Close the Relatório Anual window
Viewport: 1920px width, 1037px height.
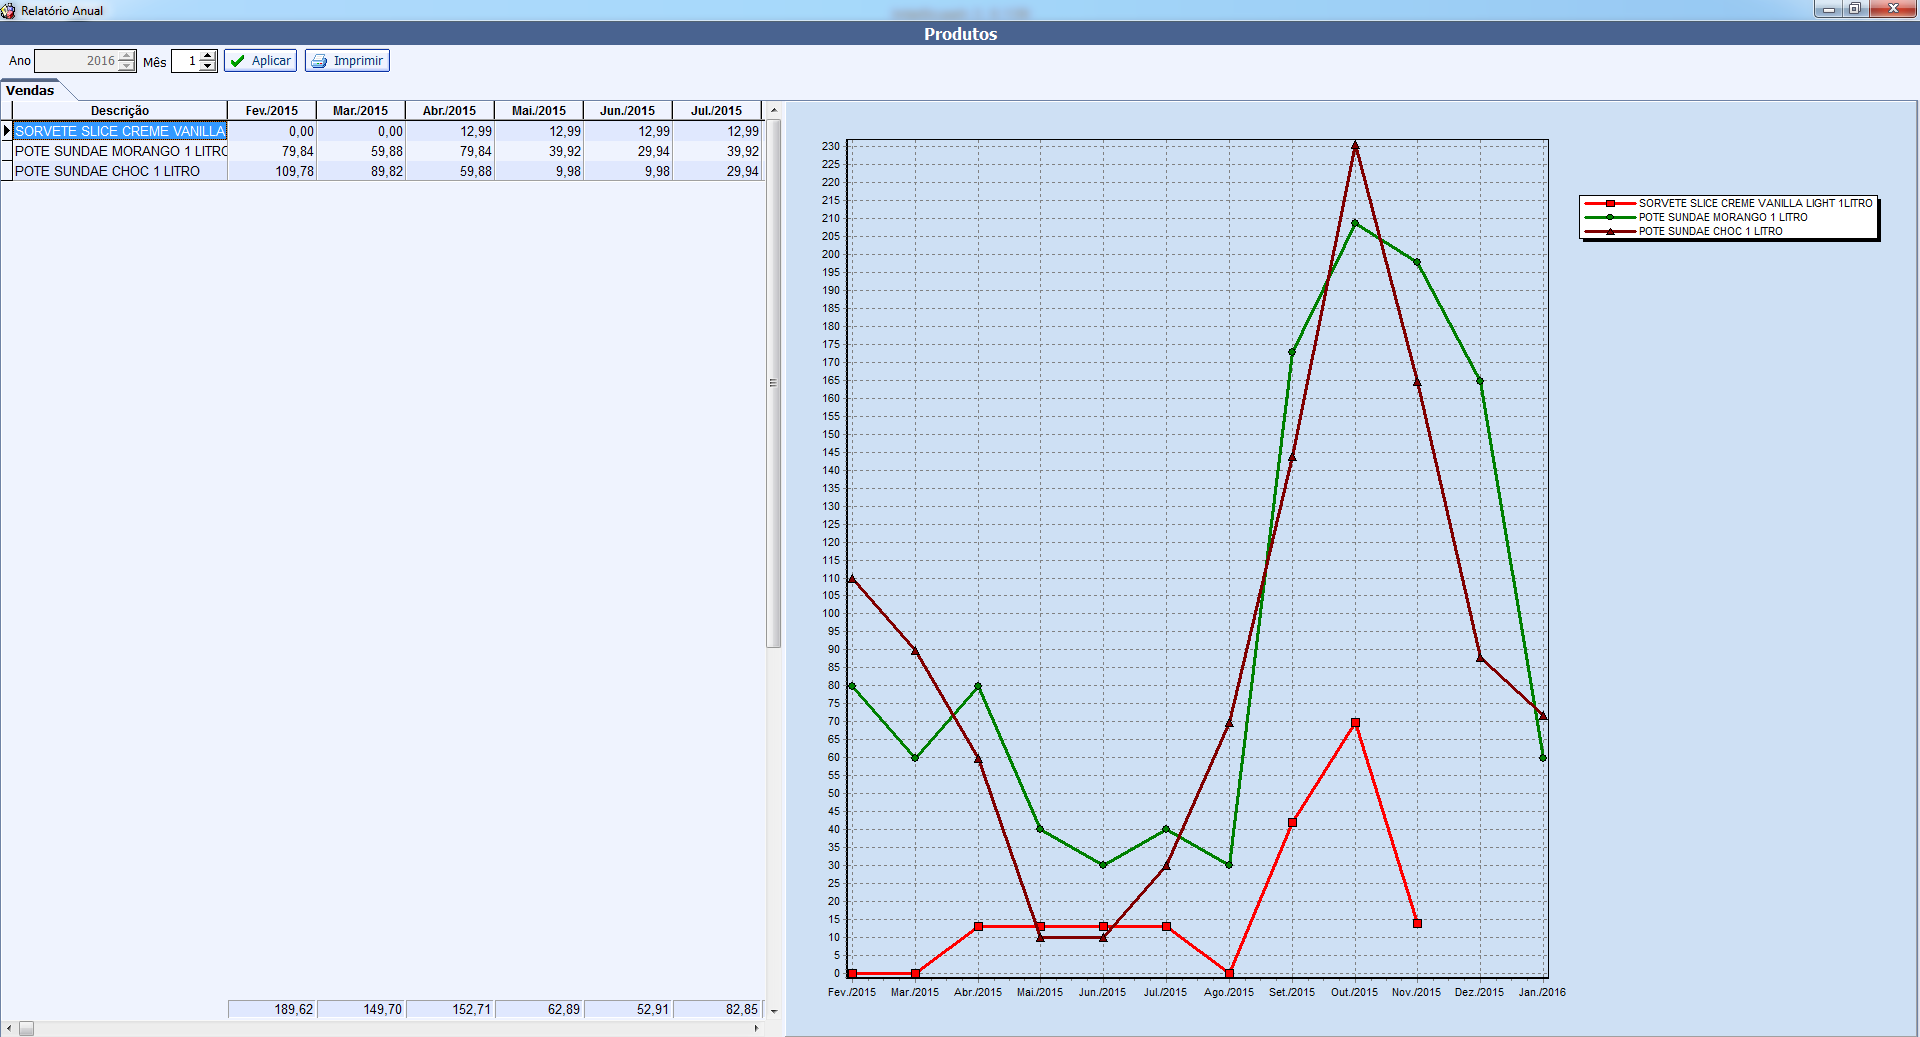1892,9
